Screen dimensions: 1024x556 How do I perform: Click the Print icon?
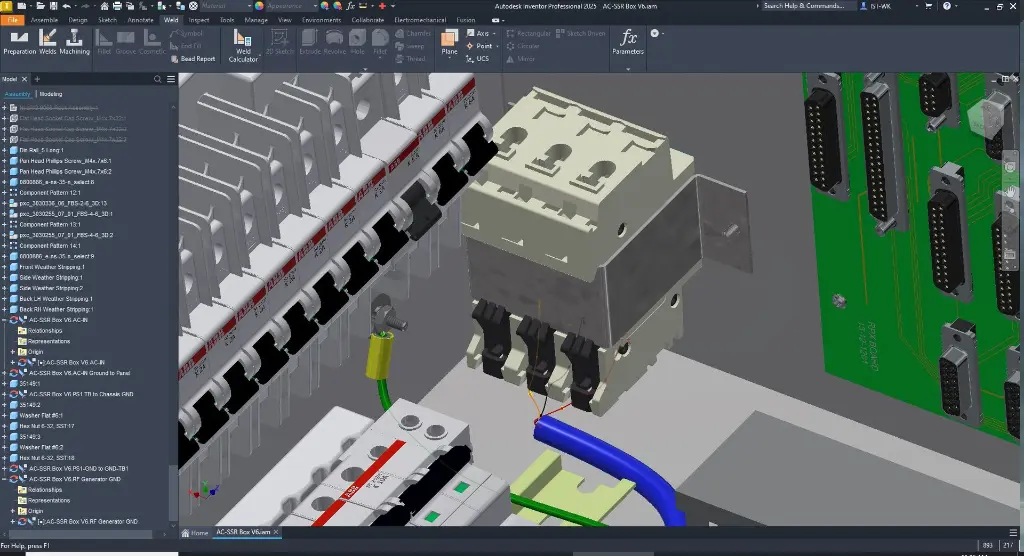(118, 6)
